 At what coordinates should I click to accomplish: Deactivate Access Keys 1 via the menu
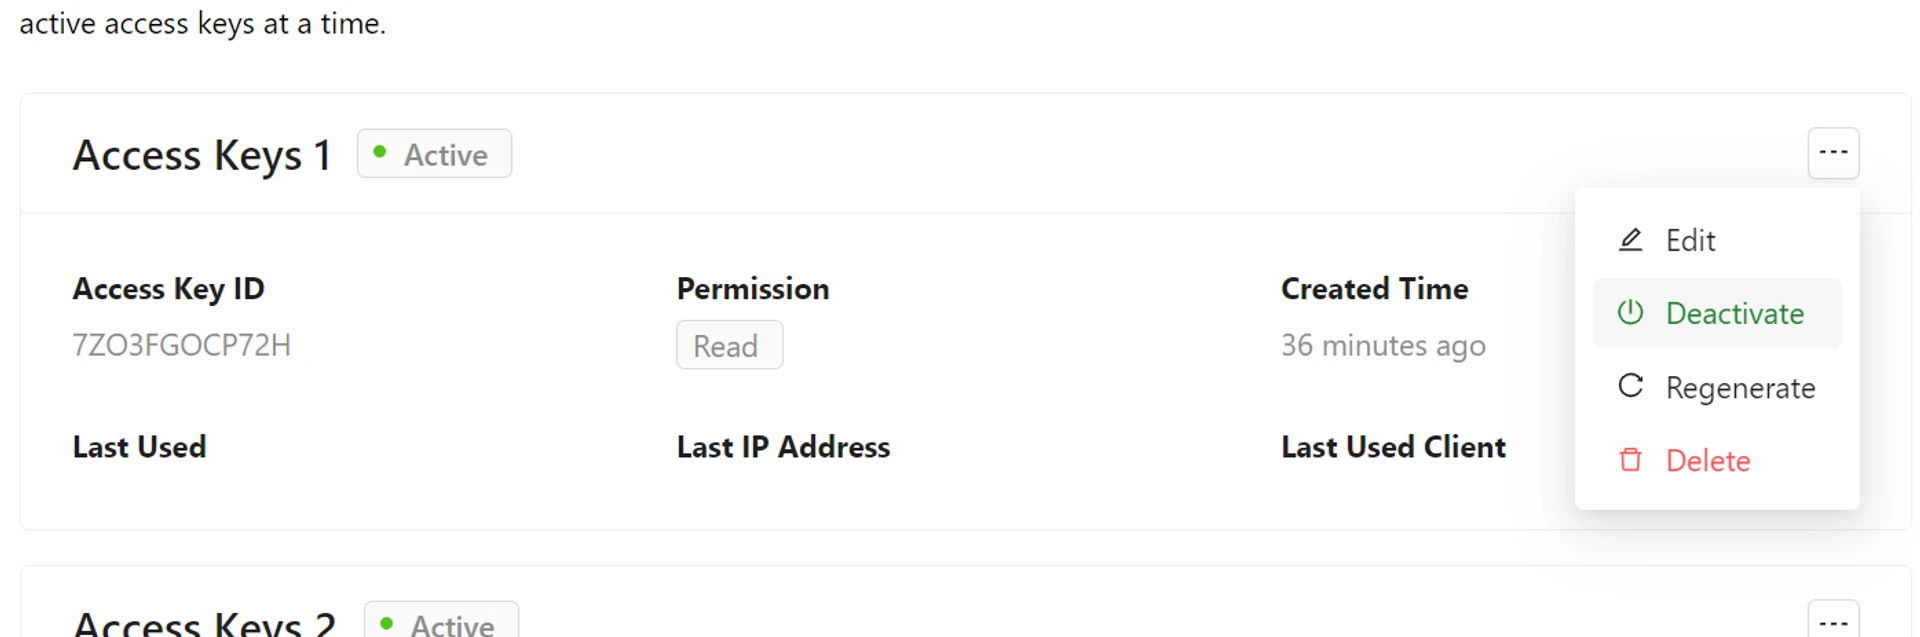pyautogui.click(x=1736, y=312)
